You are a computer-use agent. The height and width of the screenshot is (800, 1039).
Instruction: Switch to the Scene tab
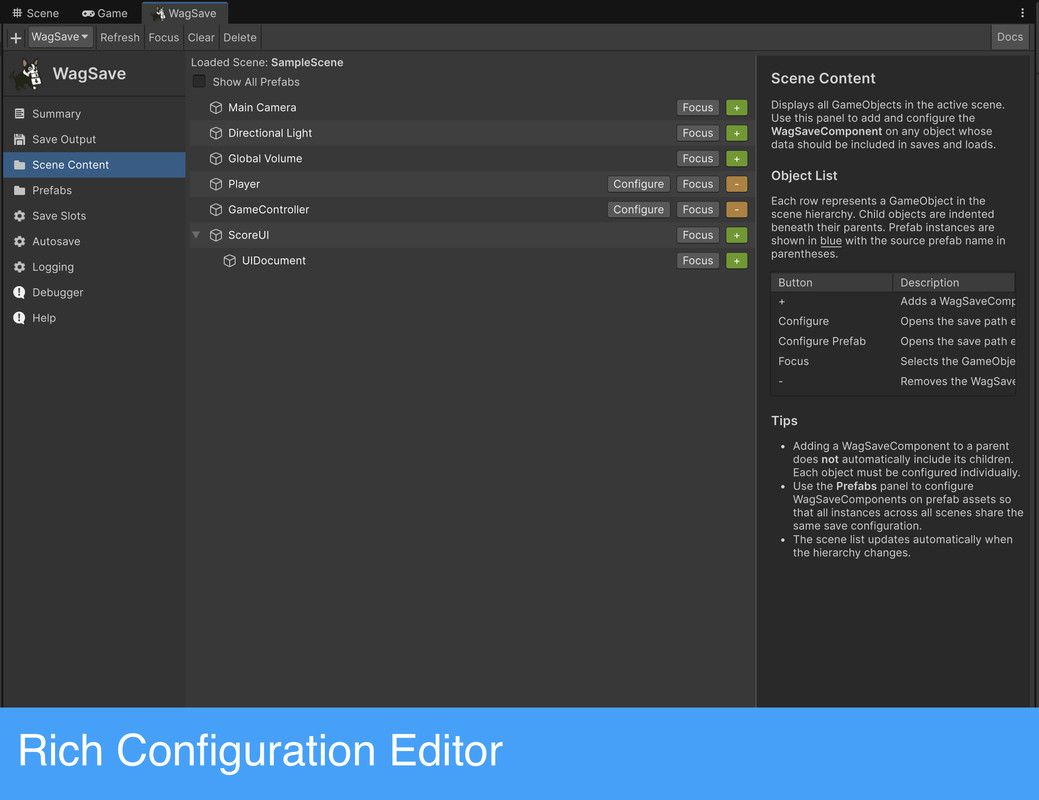[x=36, y=13]
